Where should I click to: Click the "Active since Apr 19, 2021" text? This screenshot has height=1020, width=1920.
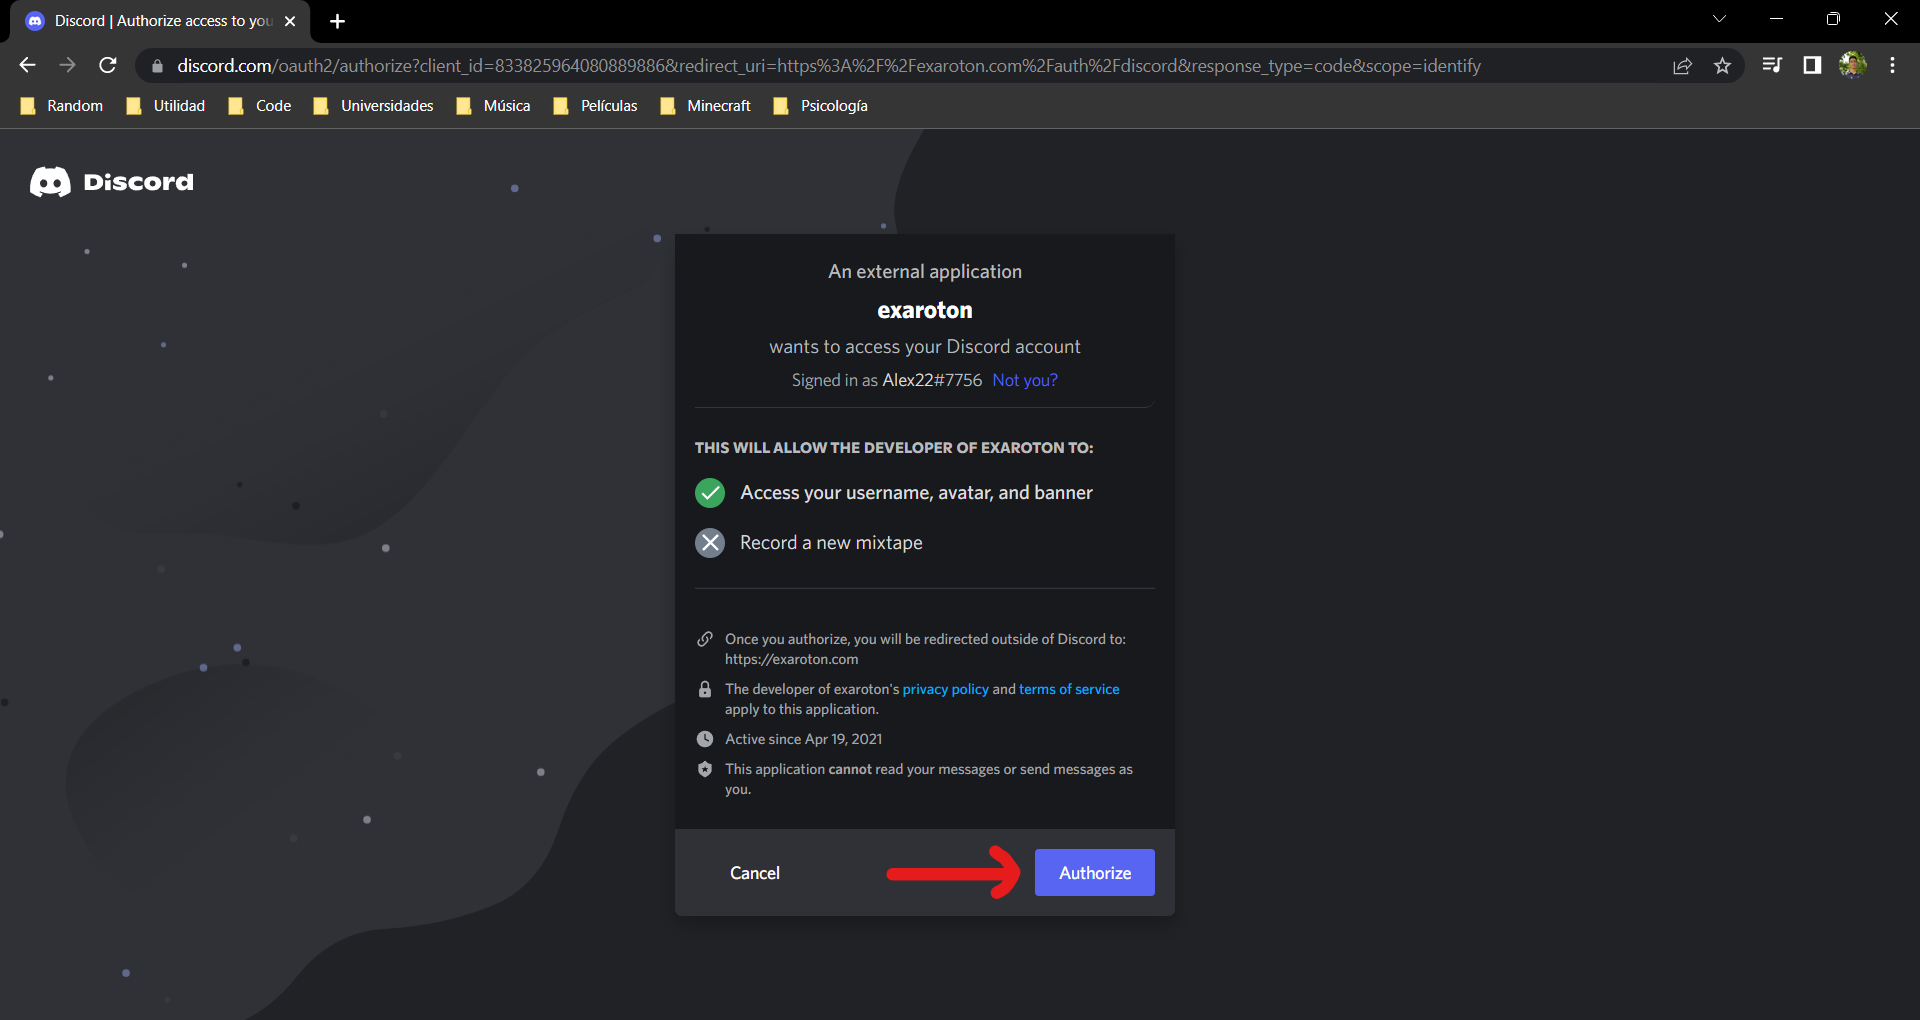tap(804, 739)
